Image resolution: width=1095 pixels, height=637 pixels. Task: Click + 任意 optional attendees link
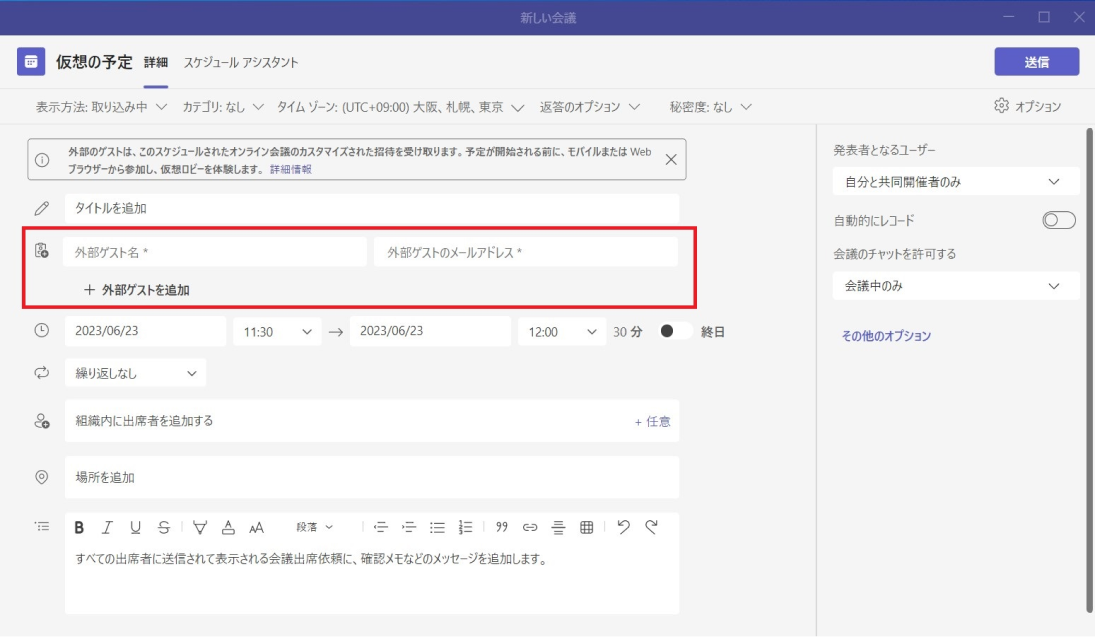[652, 421]
